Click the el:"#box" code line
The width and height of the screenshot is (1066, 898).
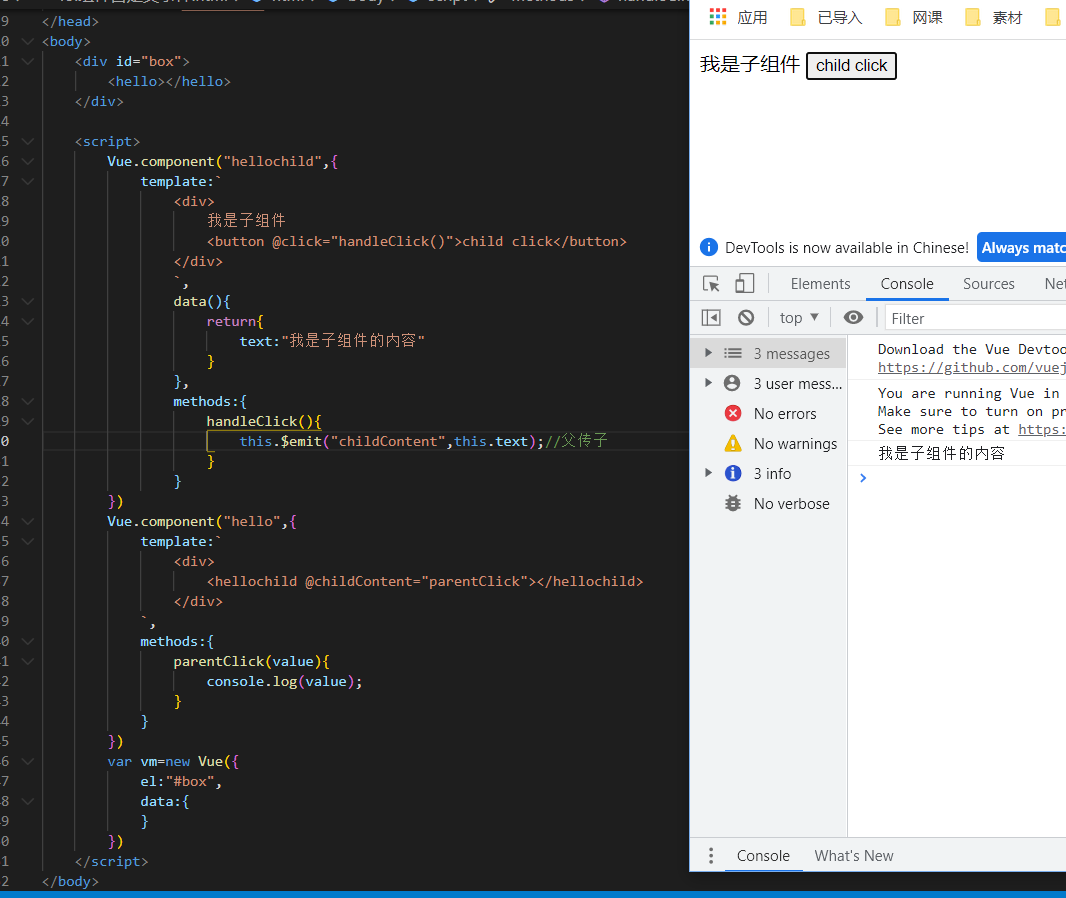tap(181, 781)
